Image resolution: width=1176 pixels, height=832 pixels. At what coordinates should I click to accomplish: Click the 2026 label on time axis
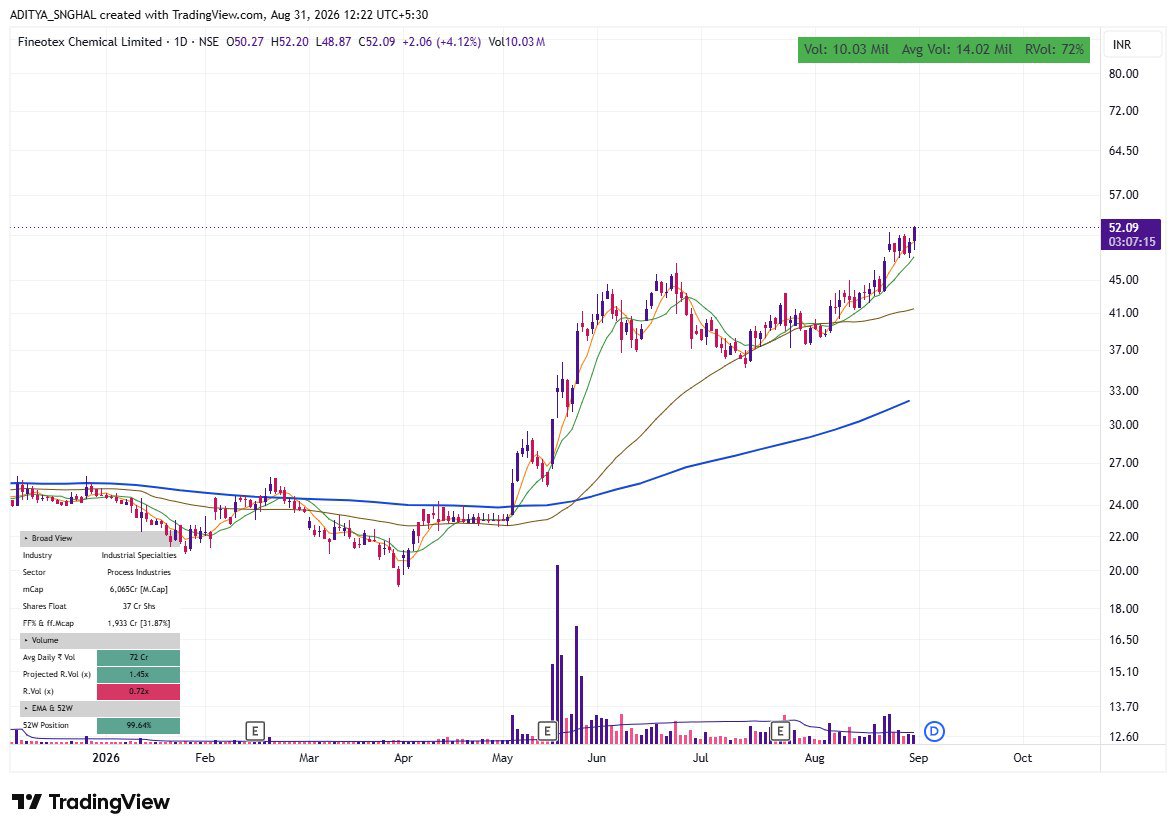tap(106, 758)
